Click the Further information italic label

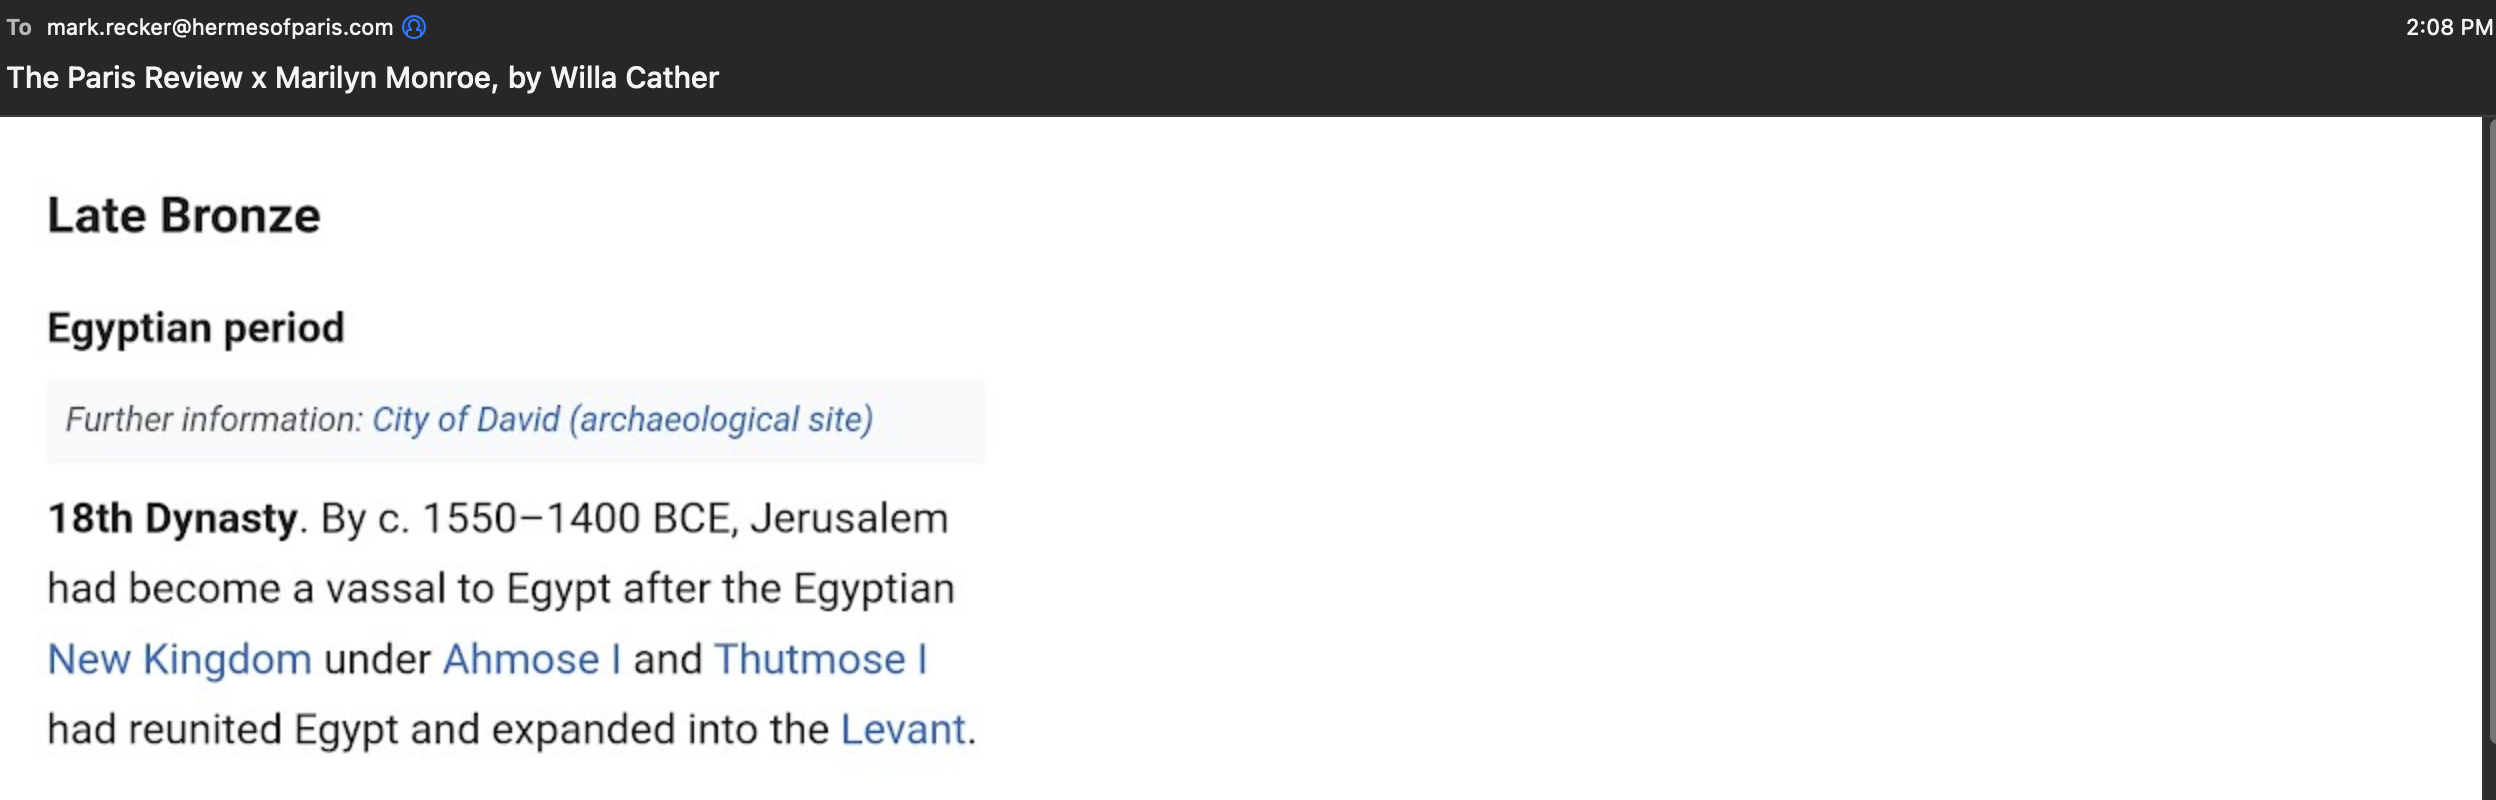[x=214, y=419]
